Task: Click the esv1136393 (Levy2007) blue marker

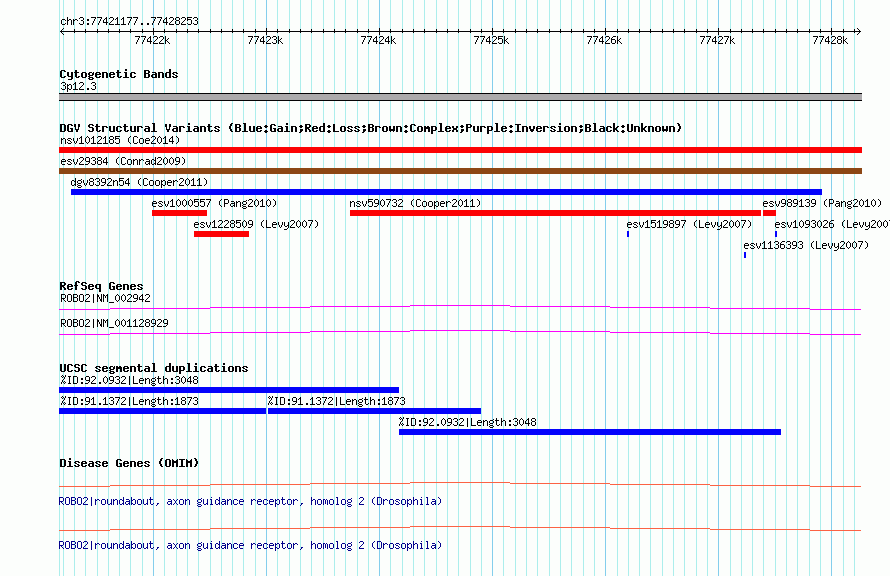Action: point(745,255)
